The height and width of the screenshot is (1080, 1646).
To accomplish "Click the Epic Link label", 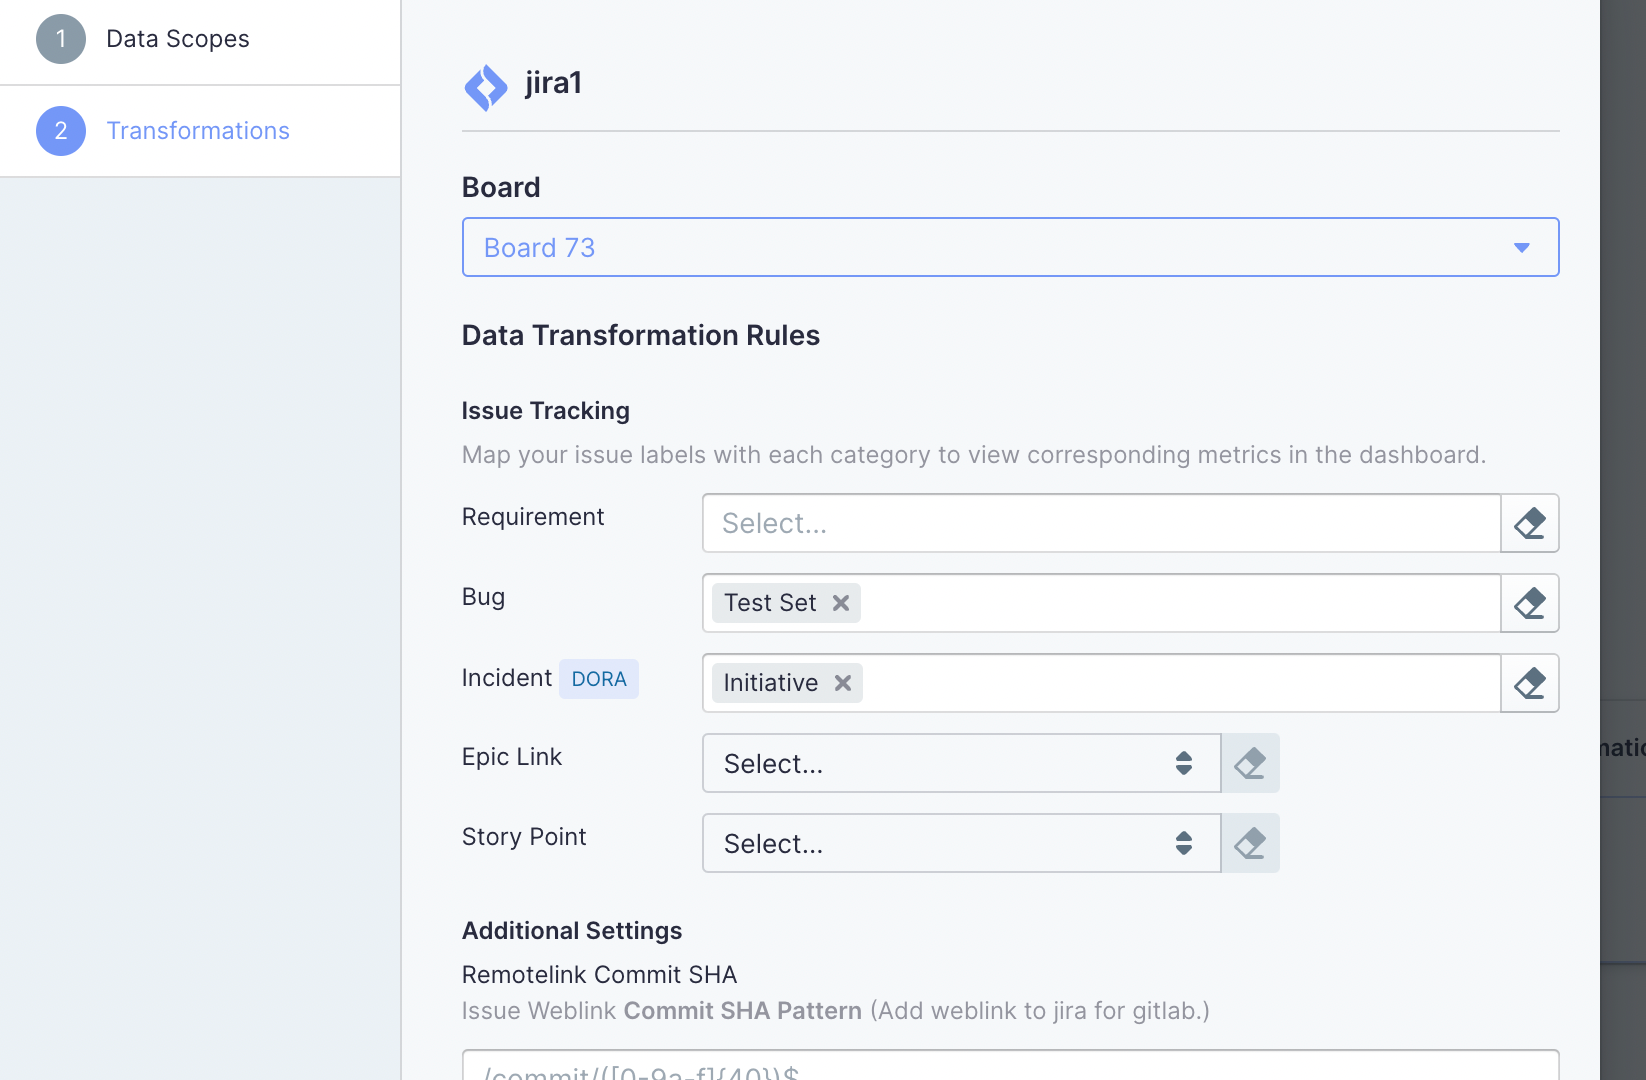I will coord(512,757).
